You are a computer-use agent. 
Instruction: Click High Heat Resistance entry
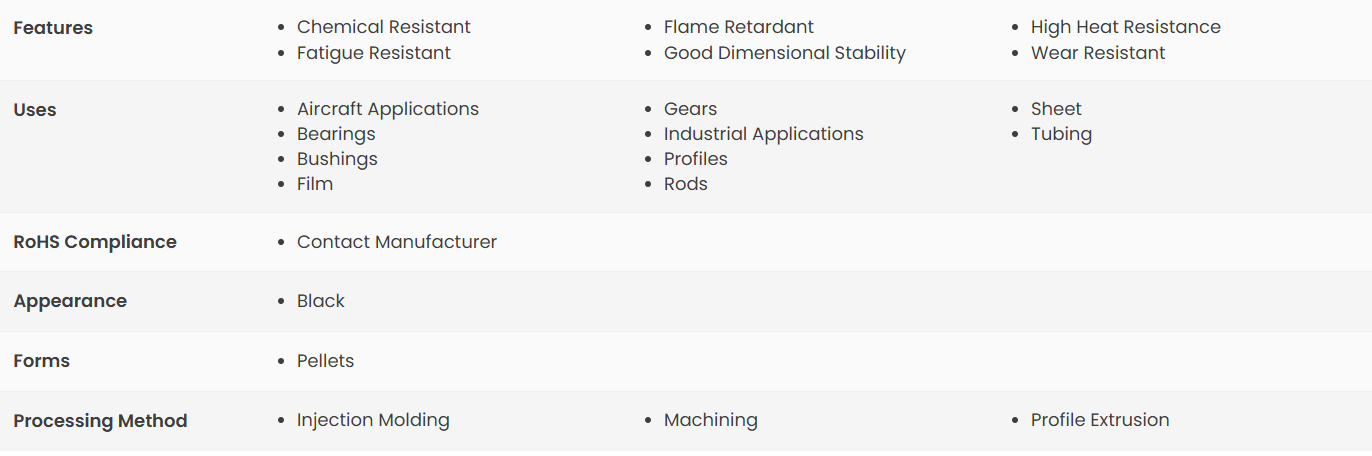[1126, 27]
